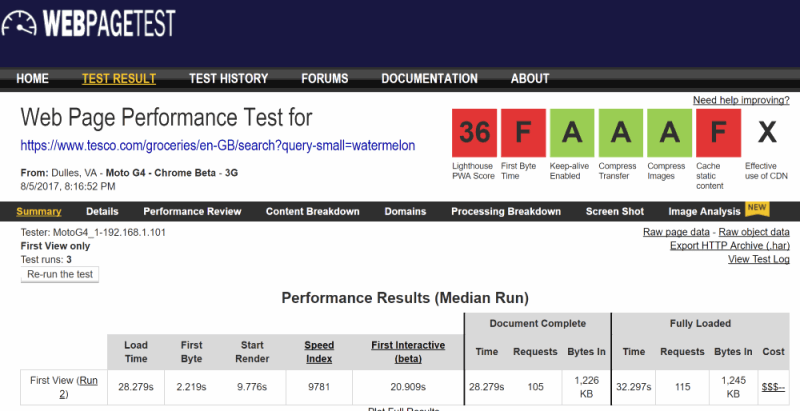Switch to Summary tab

pyautogui.click(x=39, y=212)
